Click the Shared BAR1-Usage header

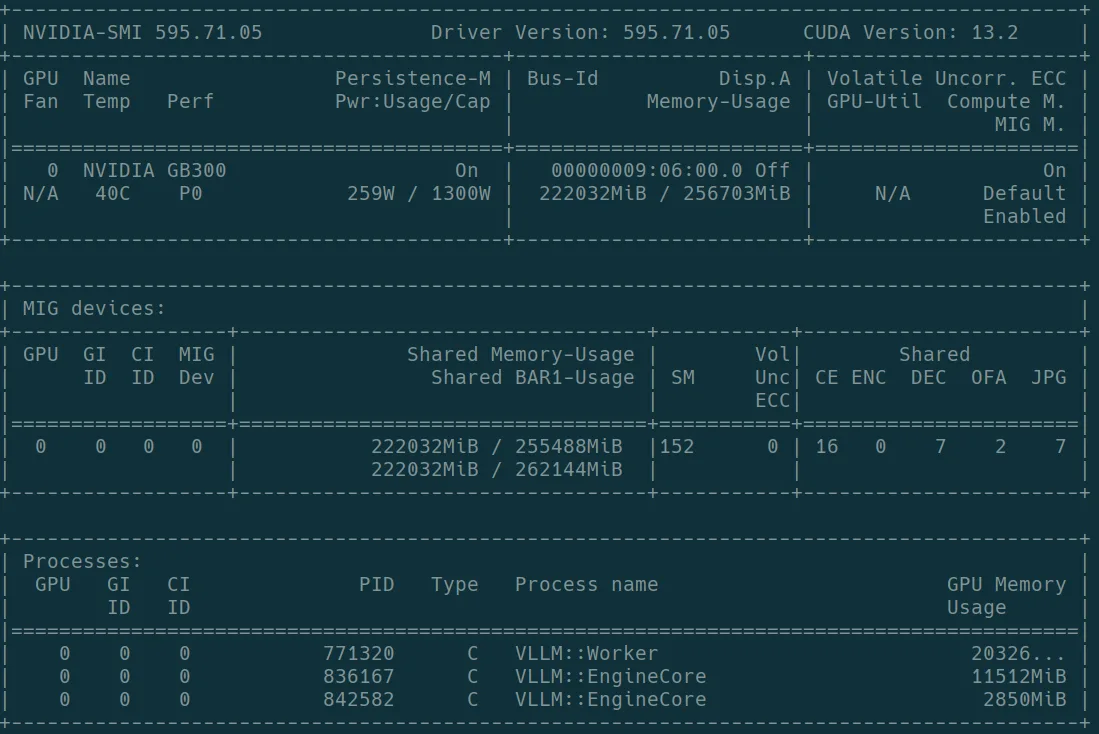[x=533, y=378]
